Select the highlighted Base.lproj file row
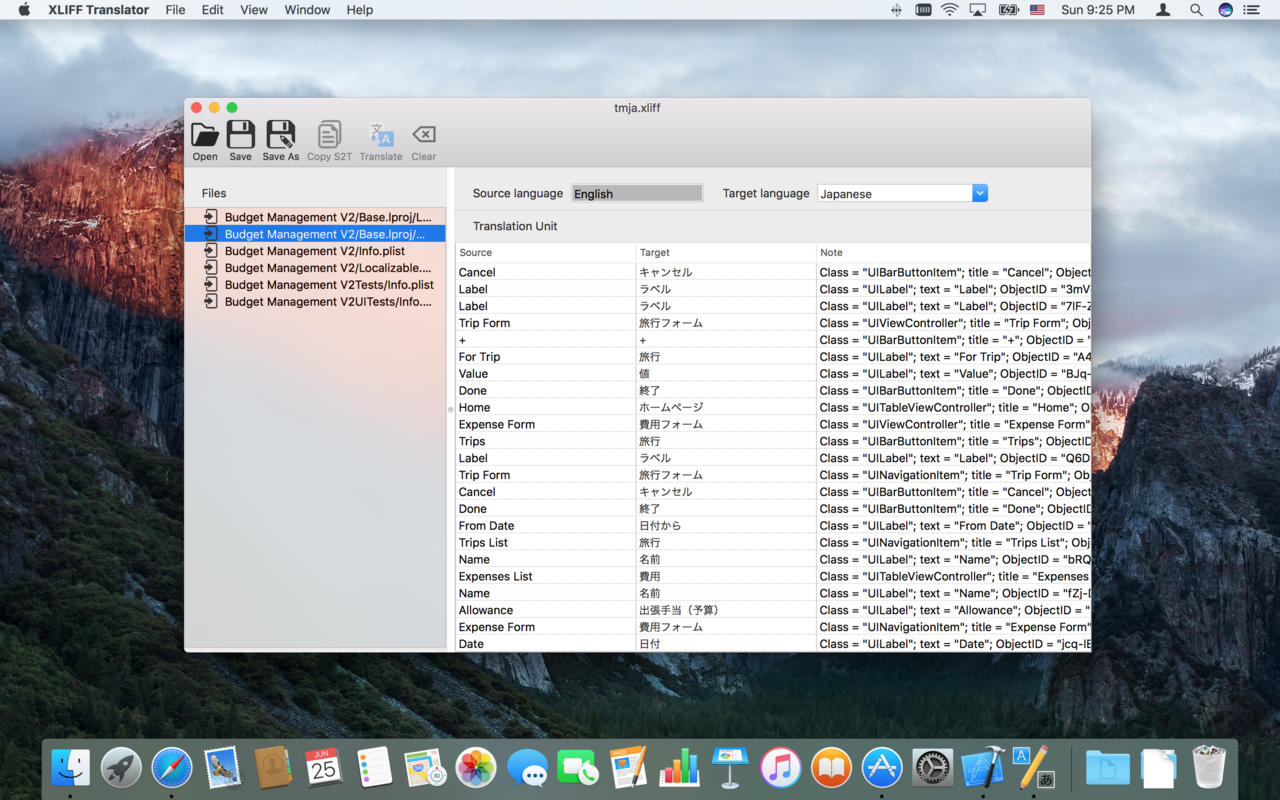Viewport: 1280px width, 800px height. click(315, 234)
